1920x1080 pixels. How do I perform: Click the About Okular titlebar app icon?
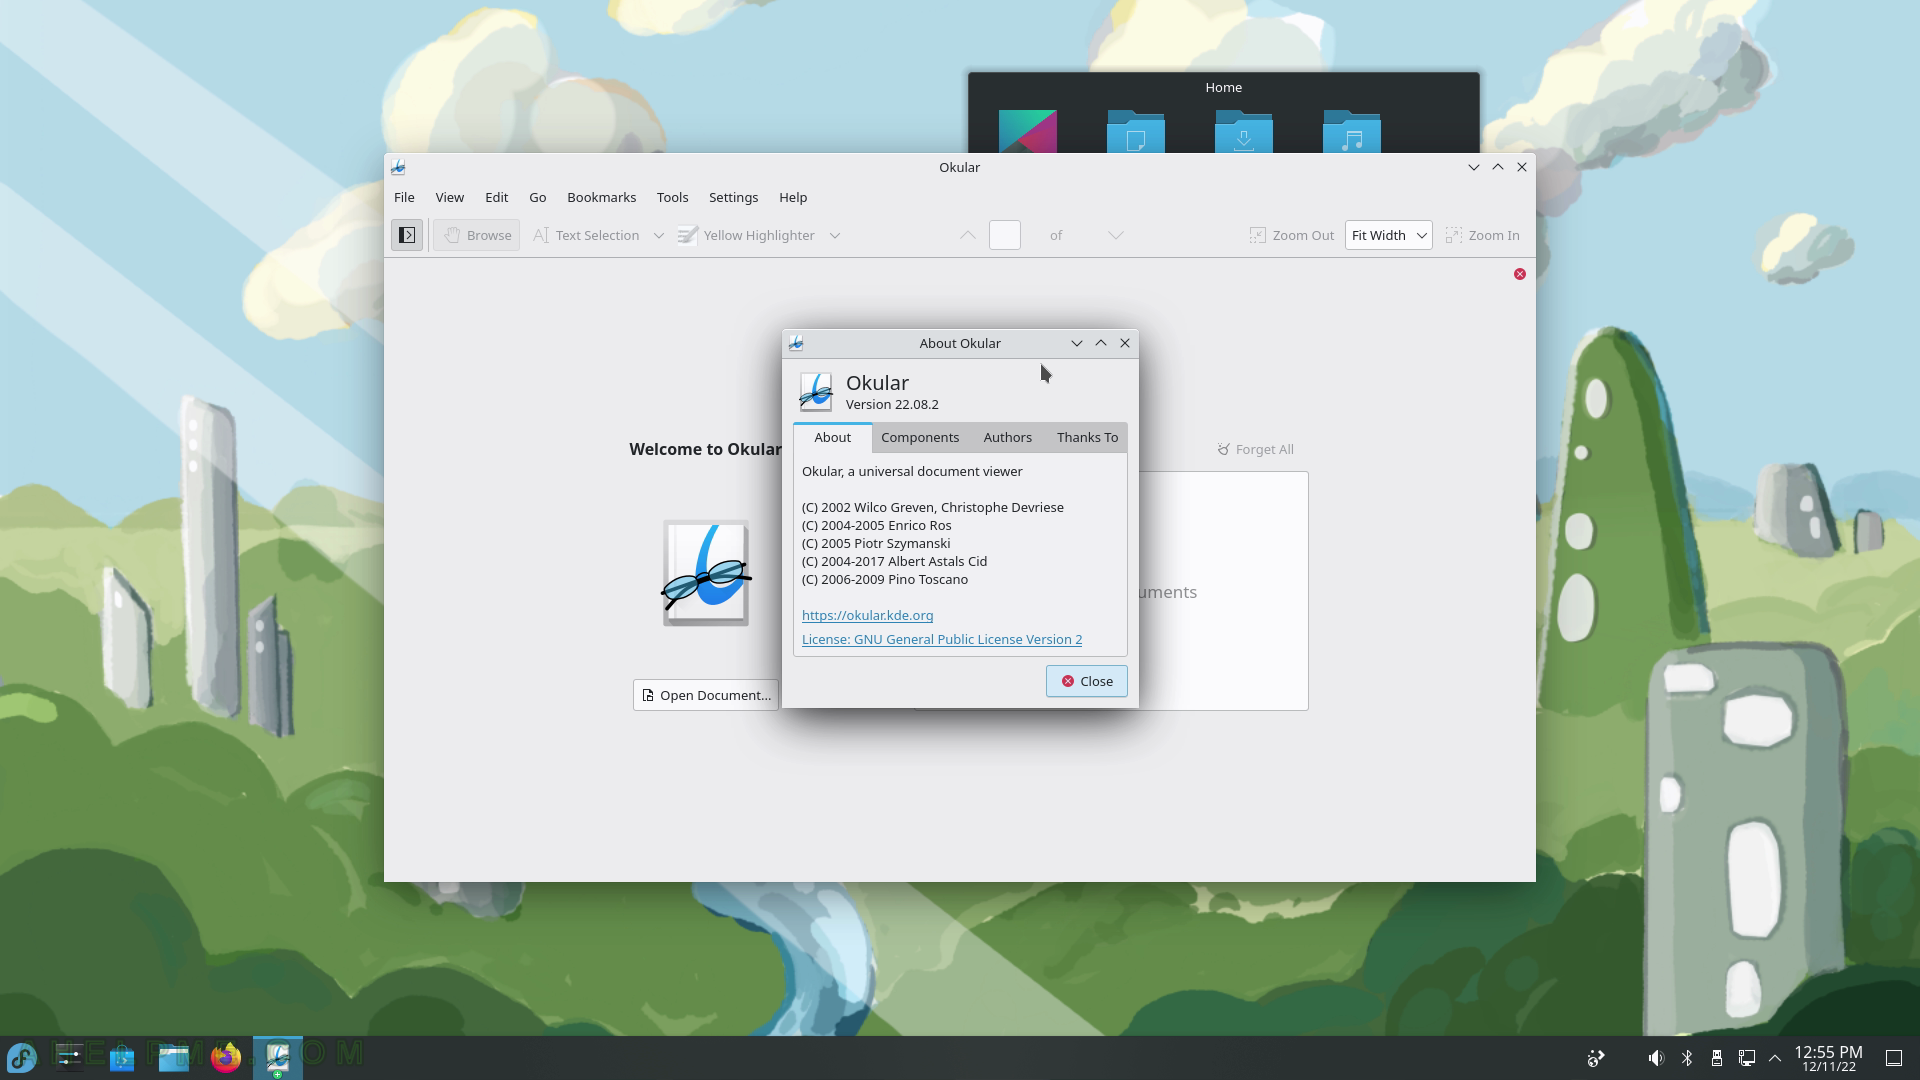point(796,343)
